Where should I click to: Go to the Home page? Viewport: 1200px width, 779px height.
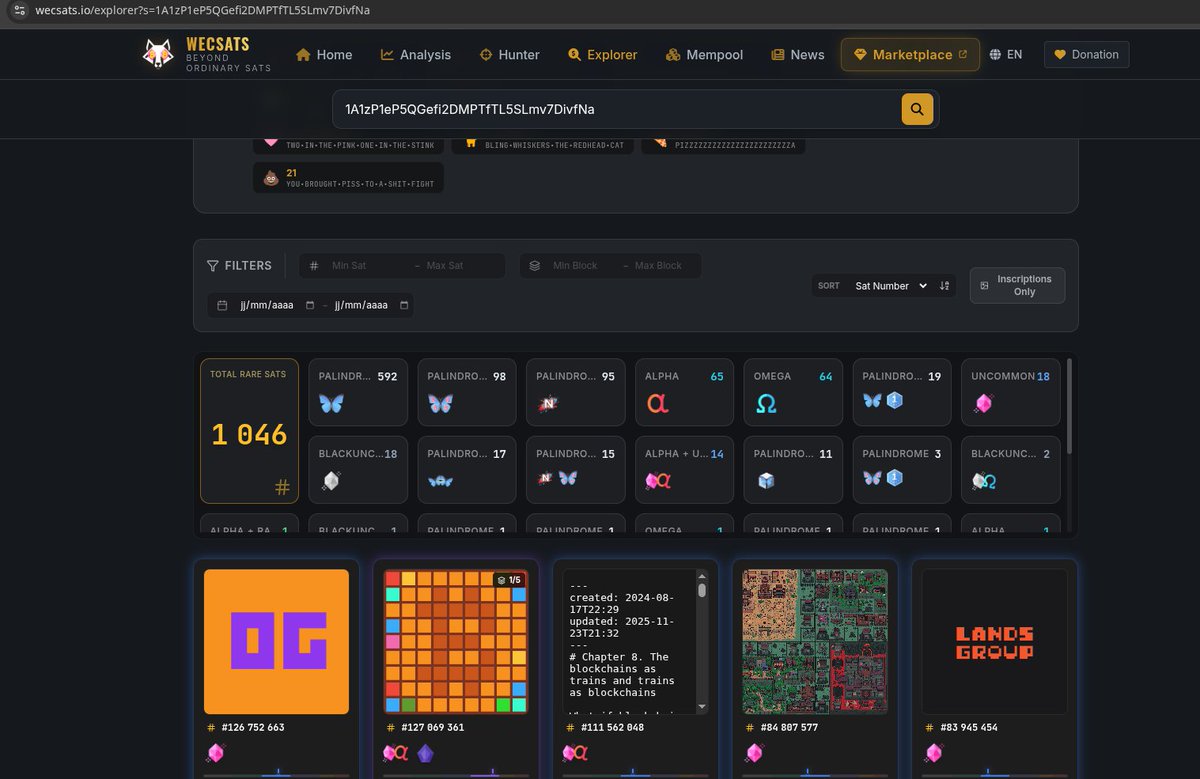(x=324, y=55)
